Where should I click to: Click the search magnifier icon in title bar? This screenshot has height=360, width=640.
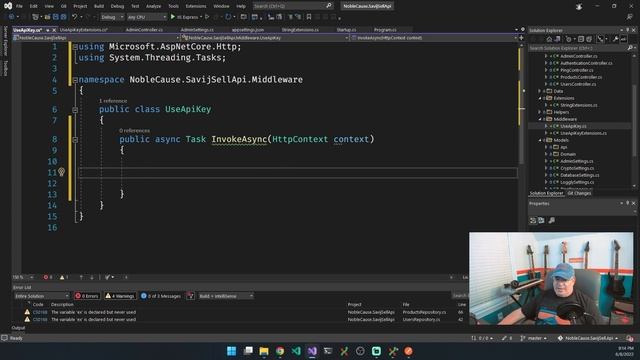[329, 6]
